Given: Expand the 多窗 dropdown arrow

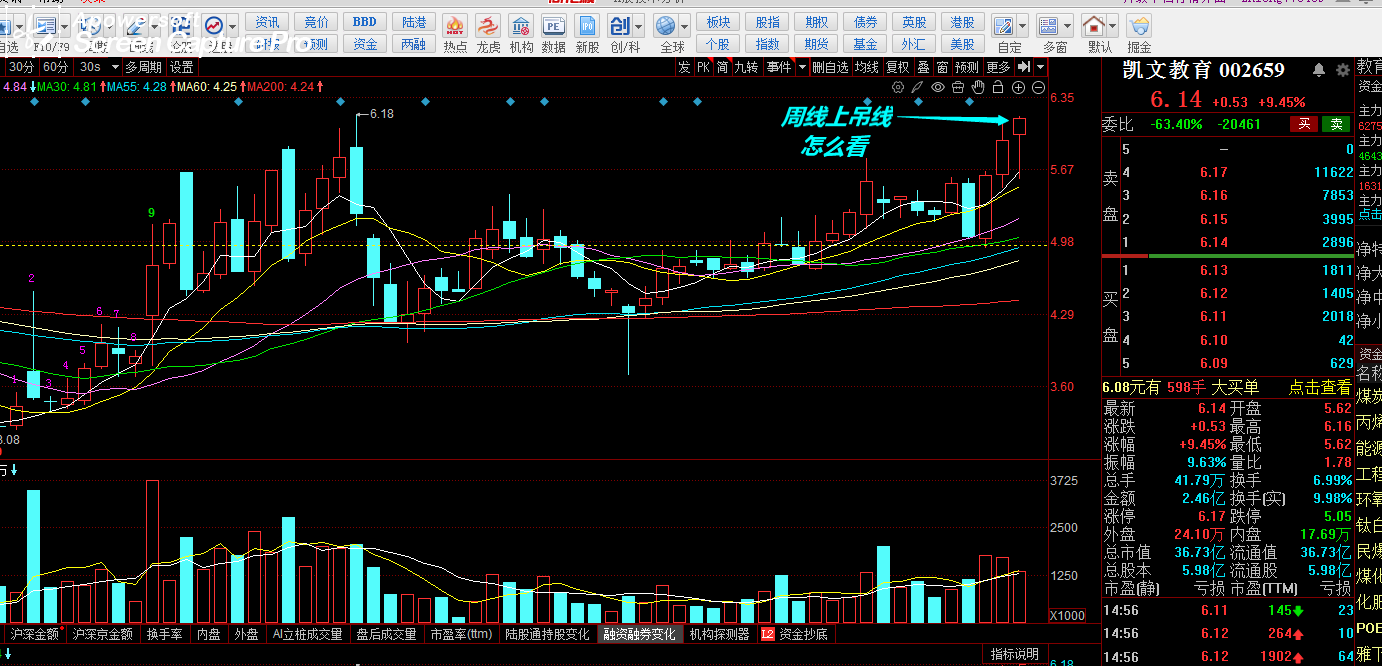Looking at the screenshot, I should click(1070, 26).
